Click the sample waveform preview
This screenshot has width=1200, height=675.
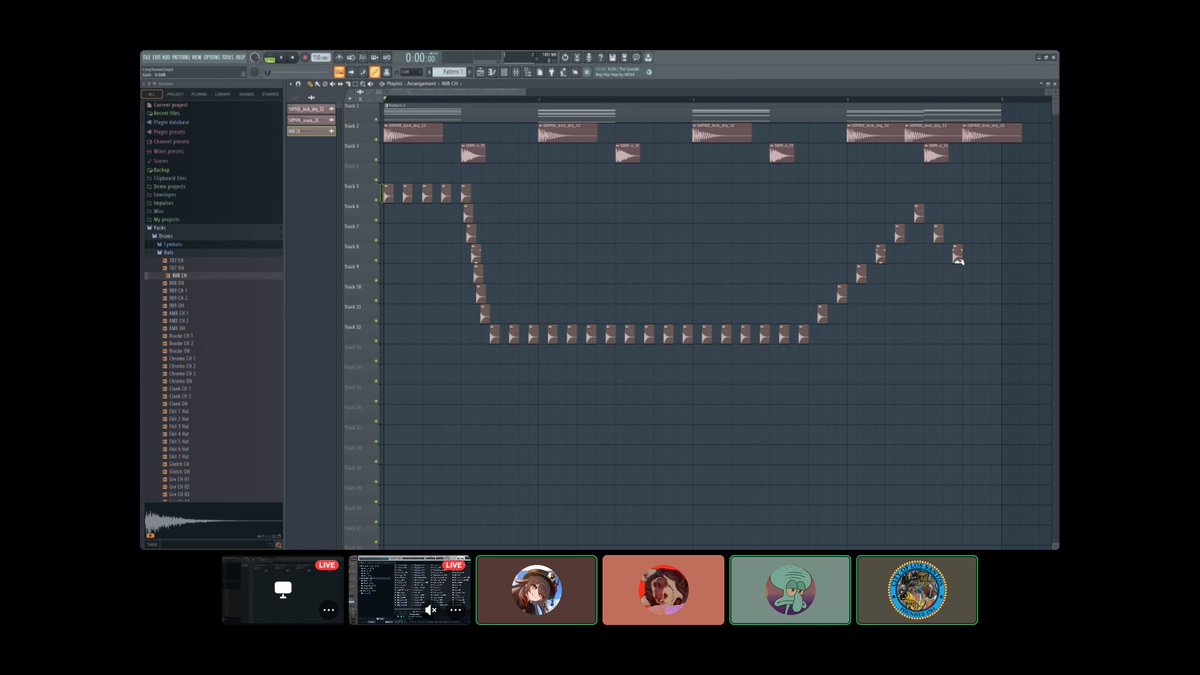click(x=213, y=521)
